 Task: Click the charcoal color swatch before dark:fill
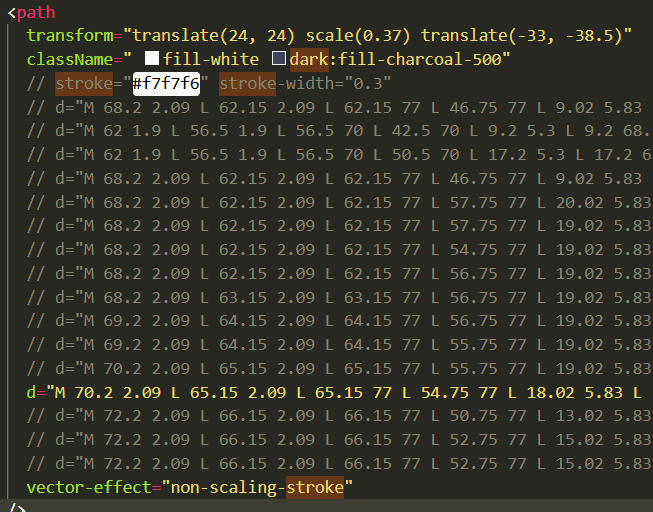tap(279, 60)
